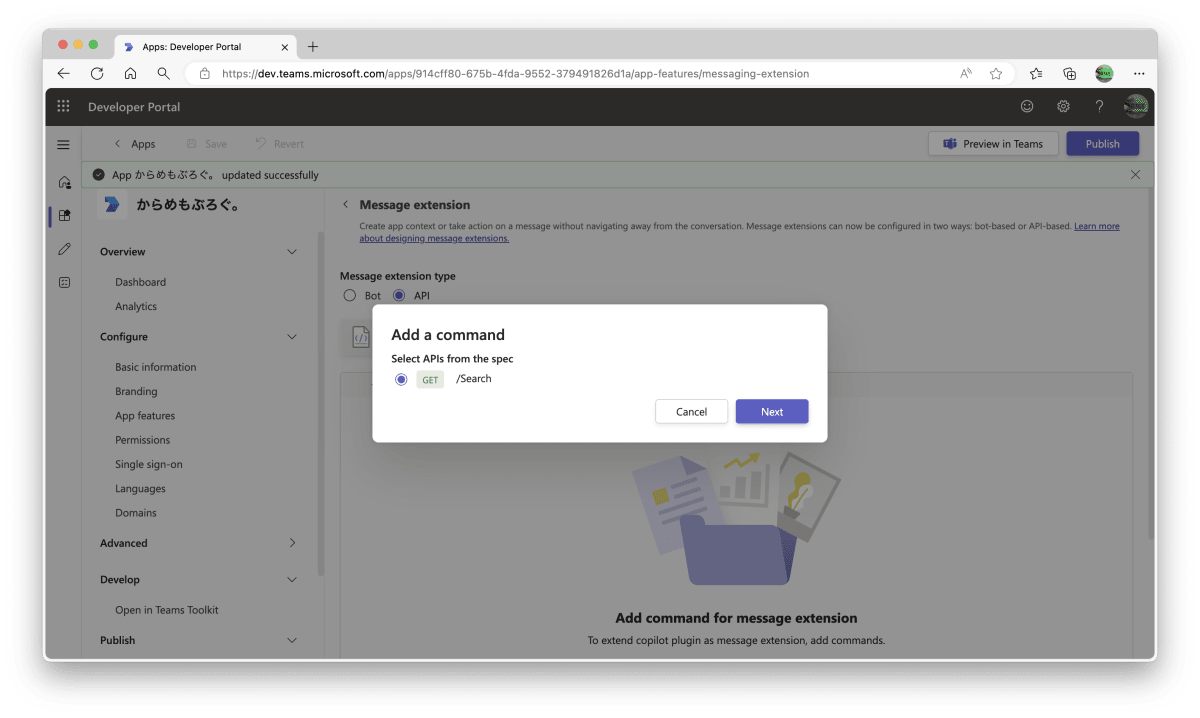Open the favorites list icon
The height and width of the screenshot is (718, 1200).
1036,73
